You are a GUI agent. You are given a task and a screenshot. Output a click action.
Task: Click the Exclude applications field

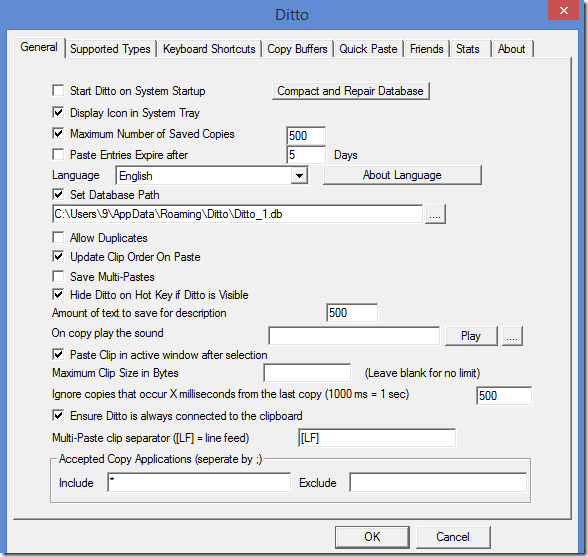click(438, 482)
